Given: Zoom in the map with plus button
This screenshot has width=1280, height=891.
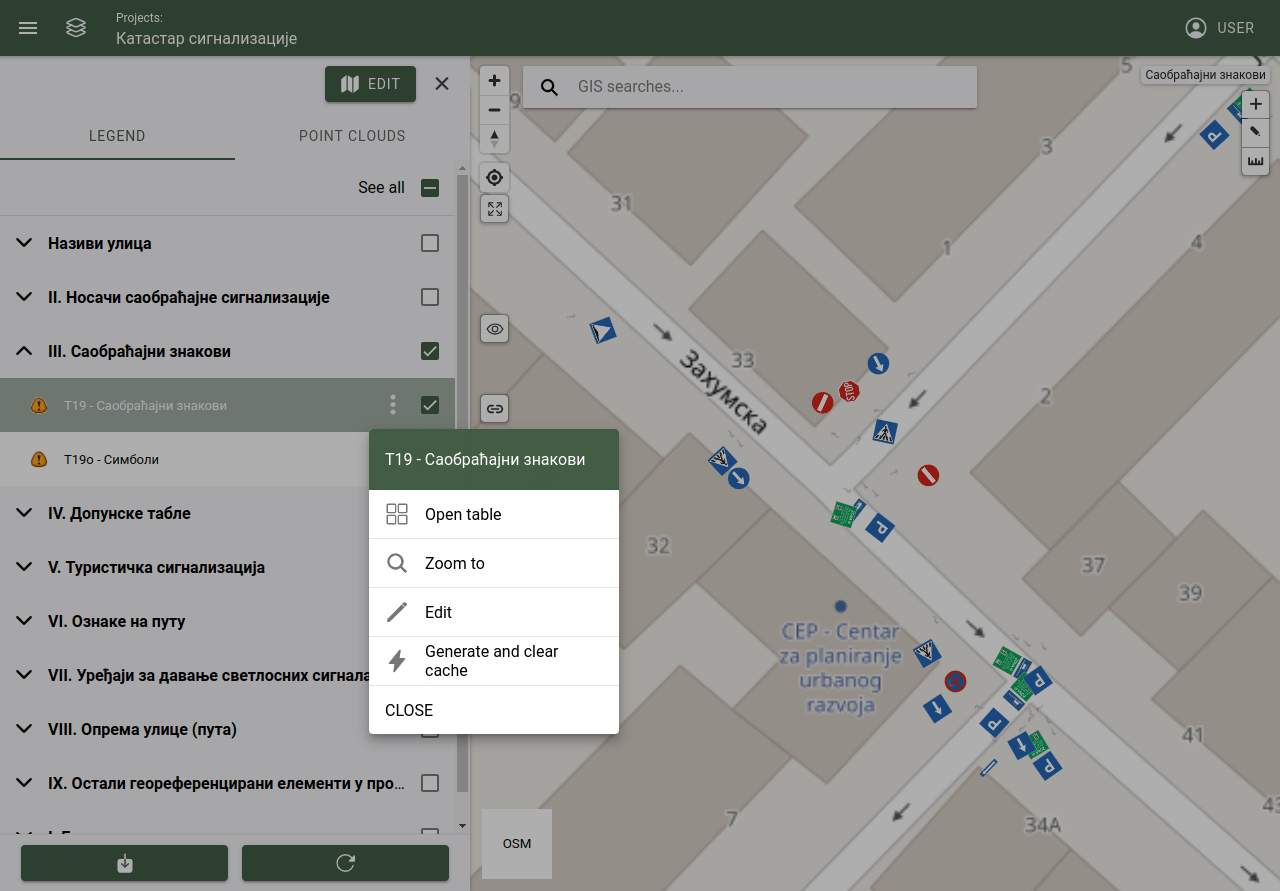Looking at the screenshot, I should pyautogui.click(x=494, y=81).
